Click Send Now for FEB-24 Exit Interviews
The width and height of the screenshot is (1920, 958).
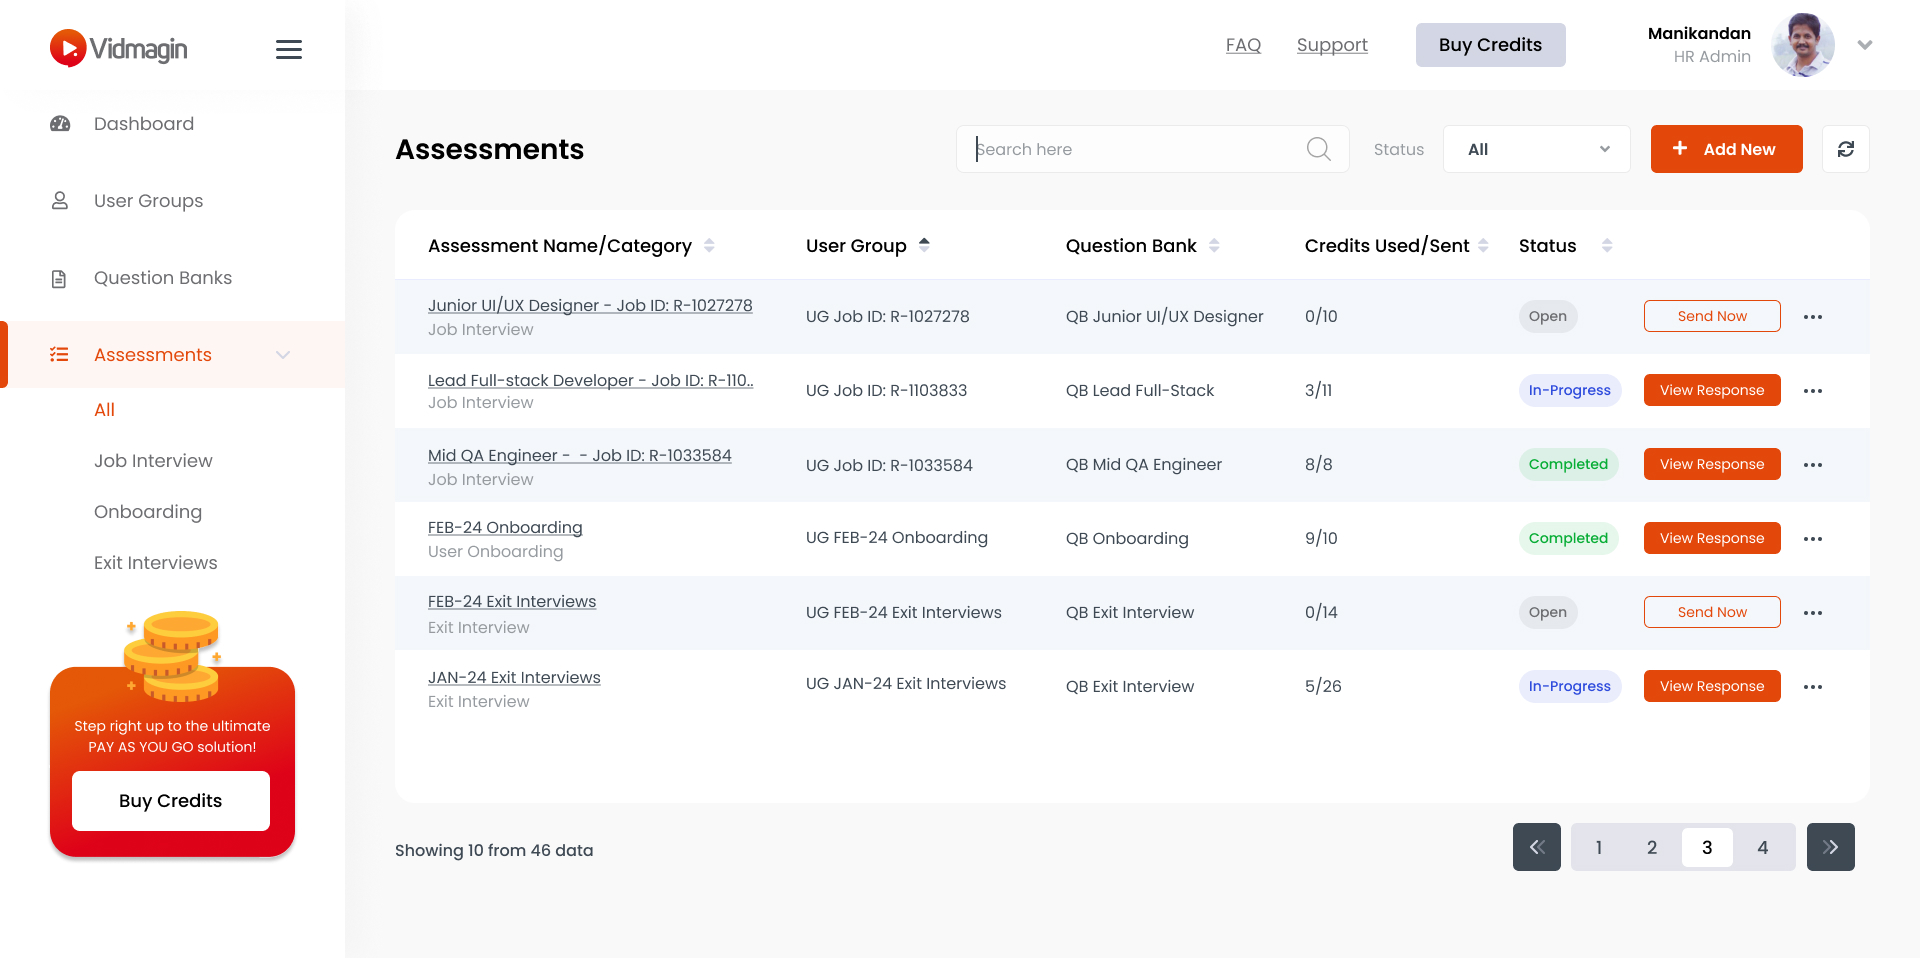tap(1711, 612)
